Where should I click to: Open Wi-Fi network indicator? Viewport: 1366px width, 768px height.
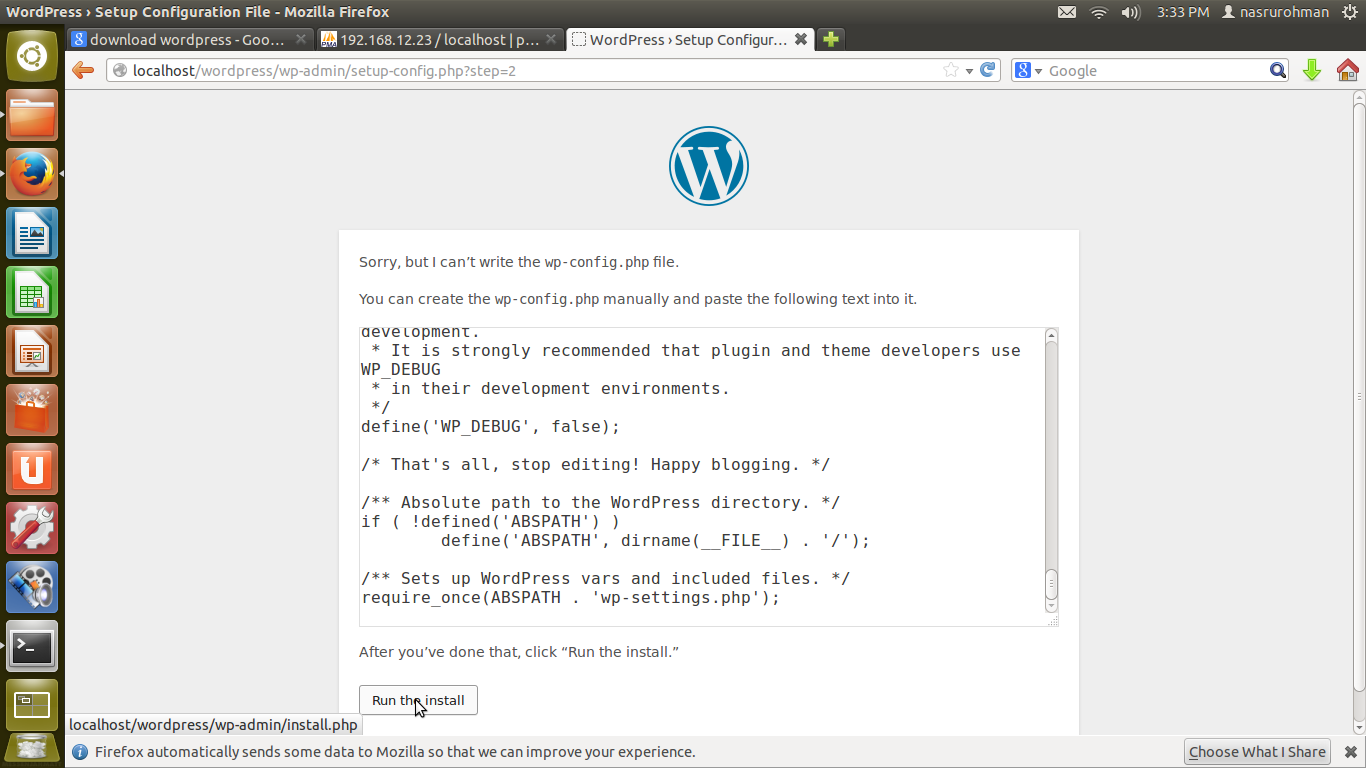pos(1099,12)
